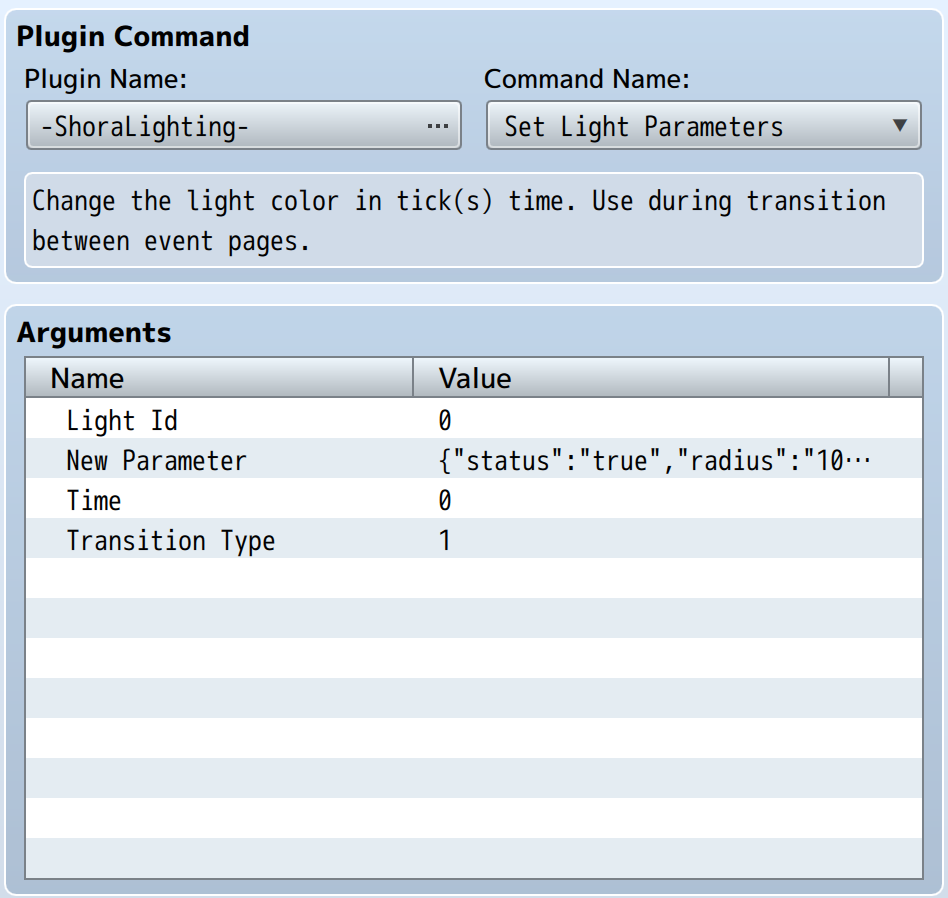Click the command description text box
This screenshot has width=948, height=898.
[x=474, y=220]
